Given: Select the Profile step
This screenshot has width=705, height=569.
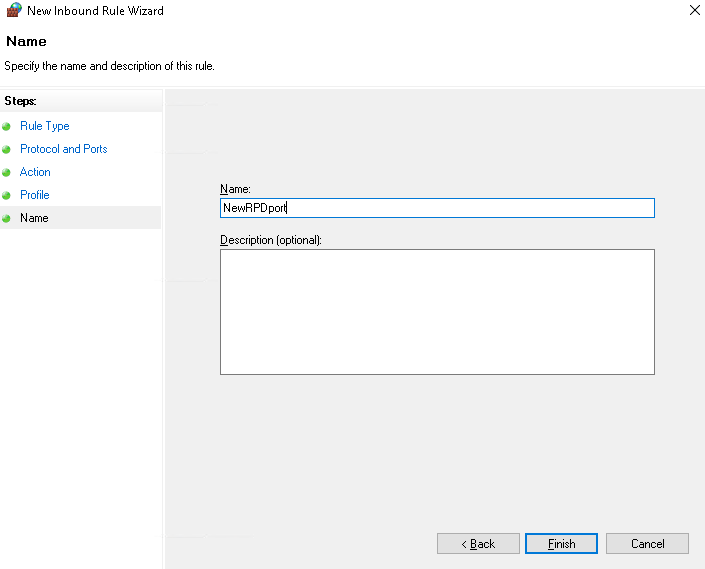Looking at the screenshot, I should (x=35, y=195).
